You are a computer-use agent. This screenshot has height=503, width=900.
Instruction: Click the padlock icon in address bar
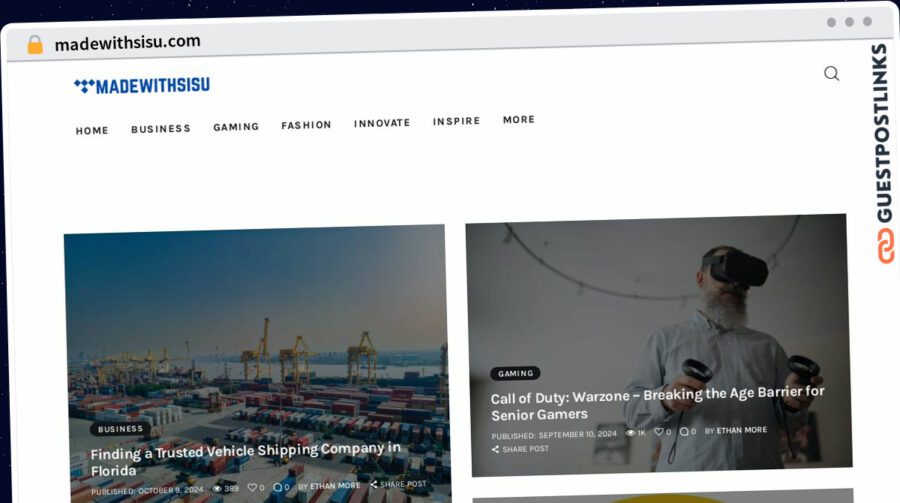(x=35, y=45)
